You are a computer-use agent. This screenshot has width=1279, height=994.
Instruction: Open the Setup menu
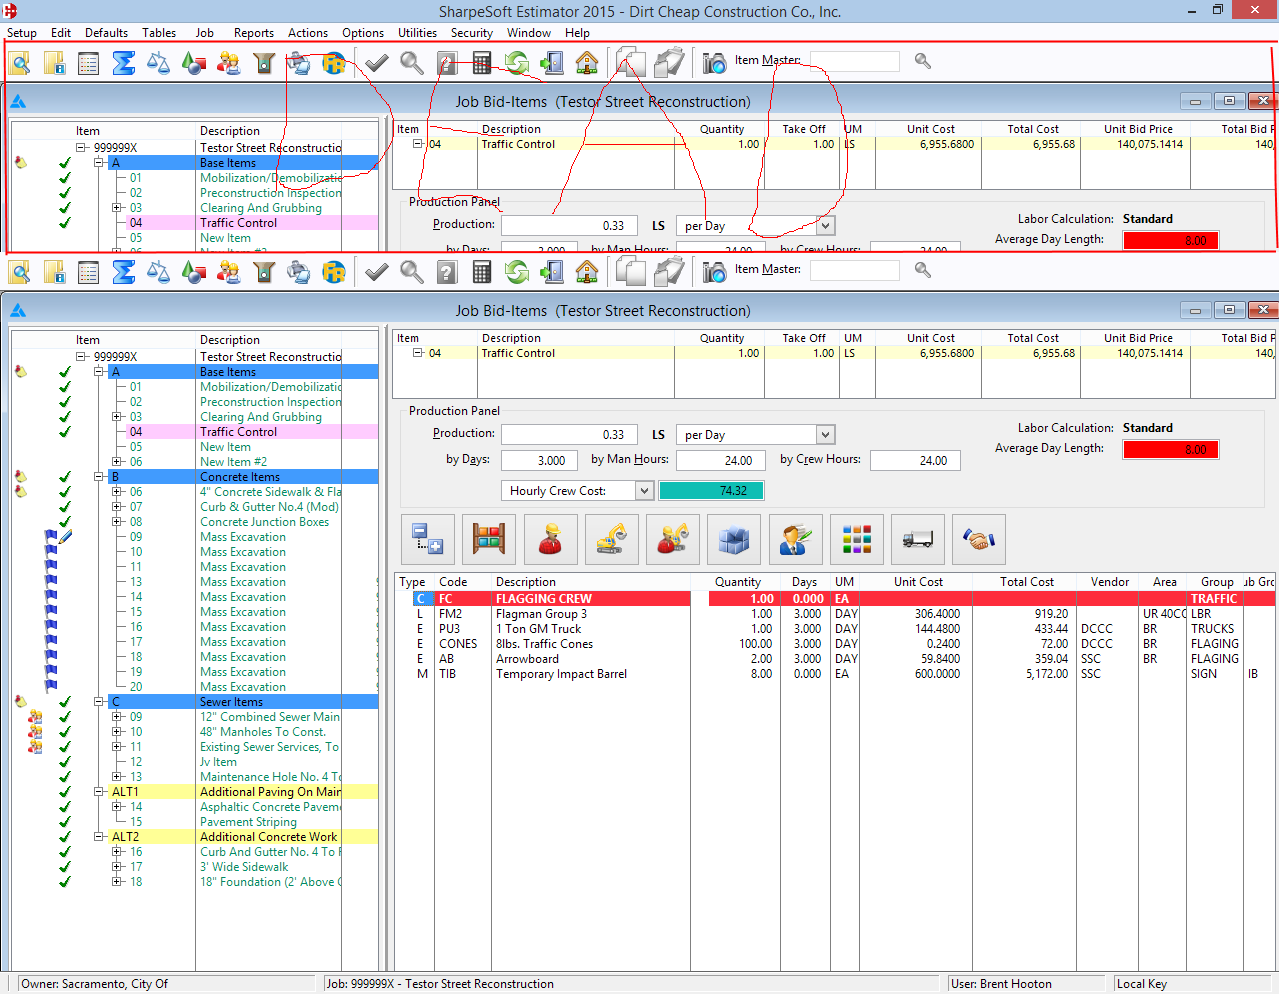(22, 33)
